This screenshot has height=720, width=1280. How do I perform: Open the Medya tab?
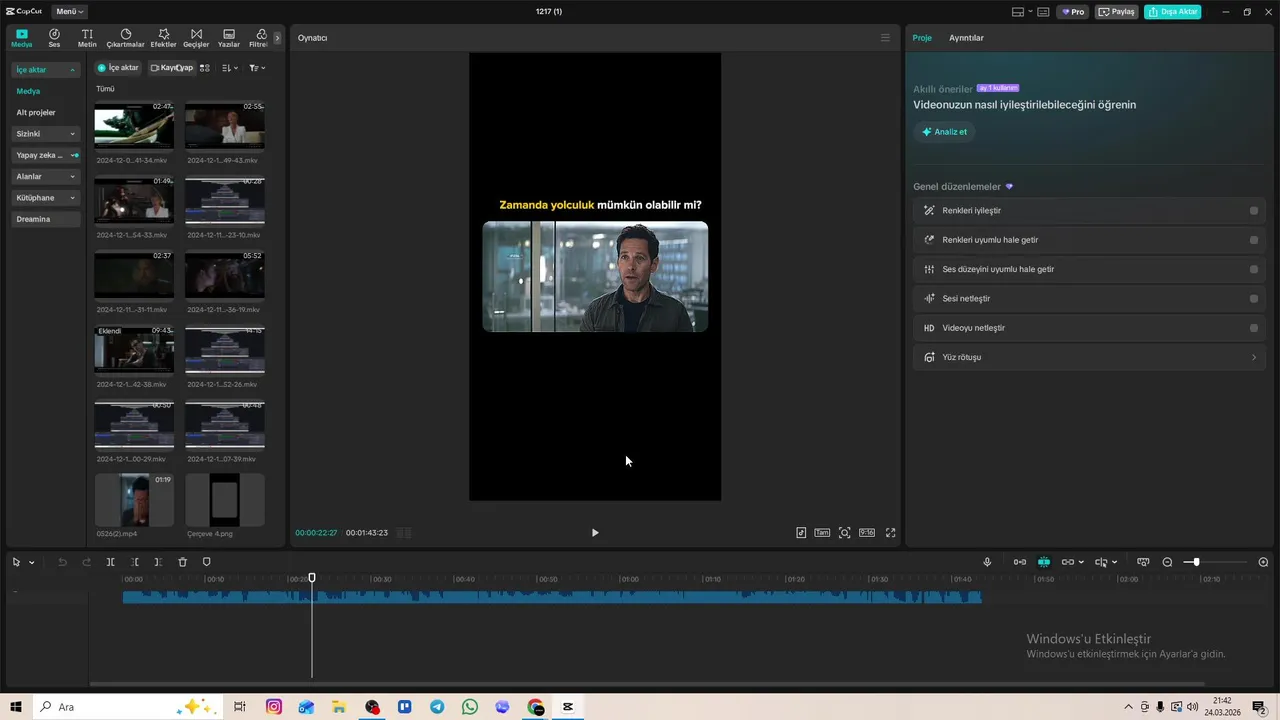tap(21, 38)
